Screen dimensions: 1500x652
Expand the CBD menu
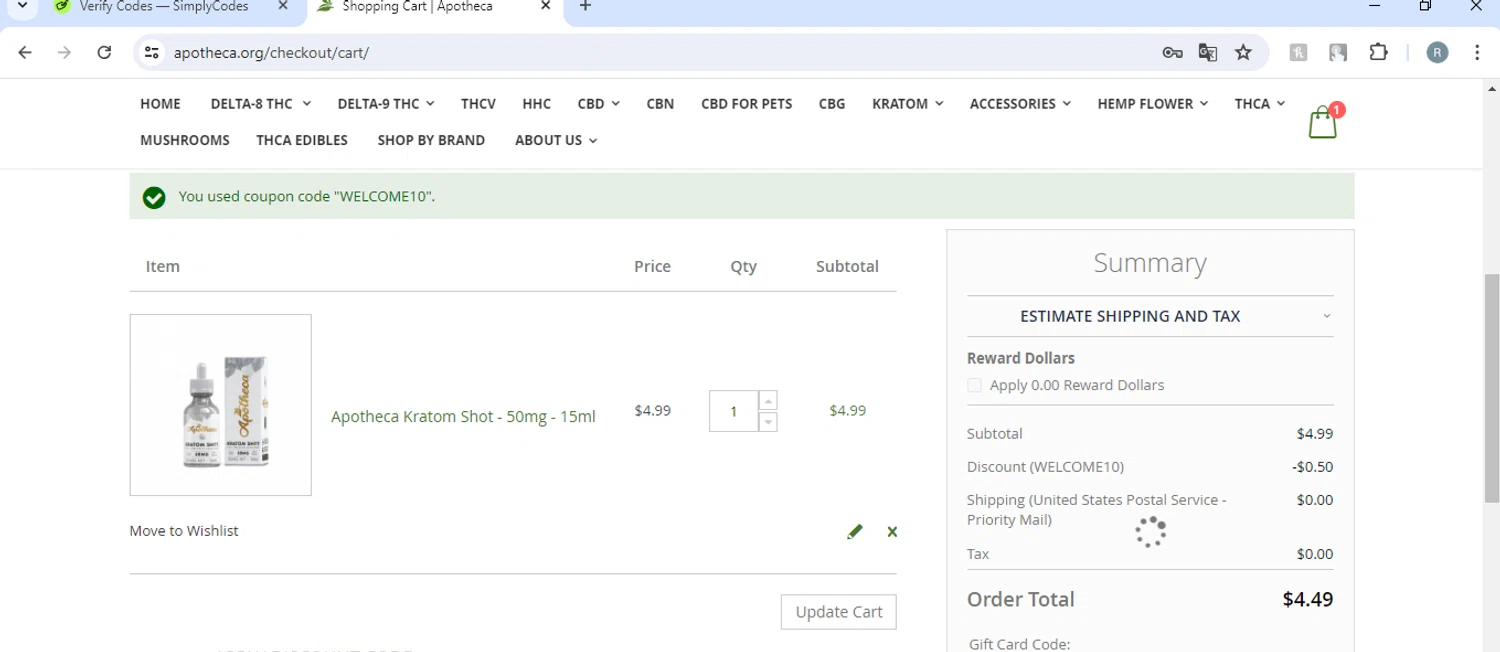coord(598,104)
